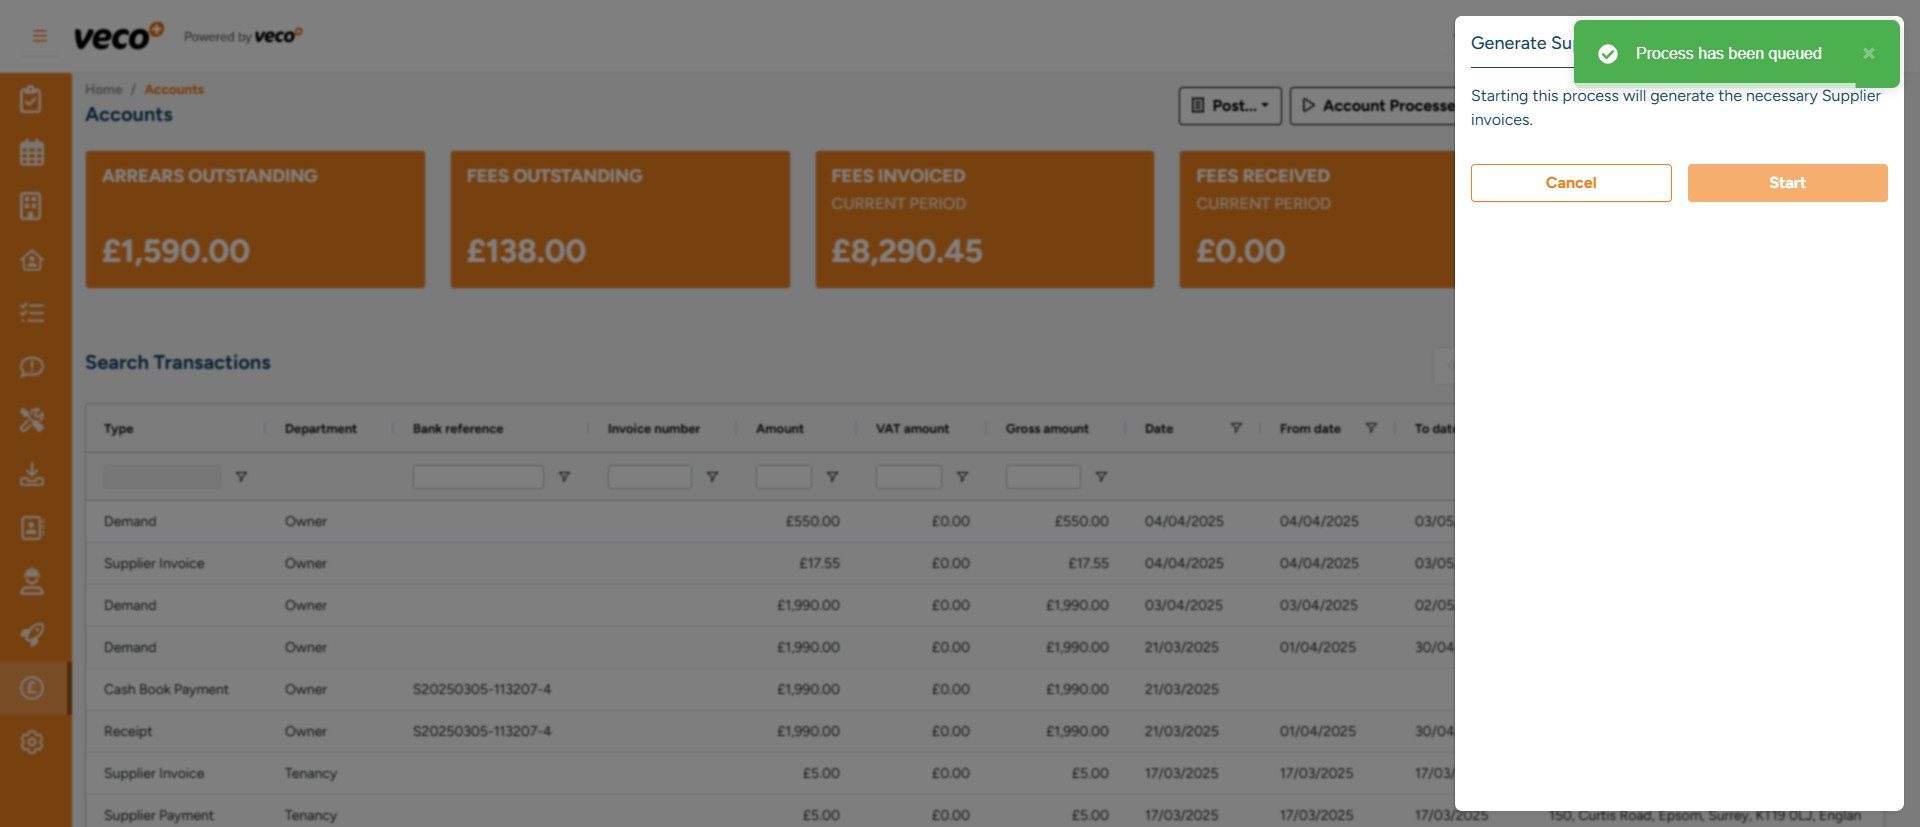Select the wrench maintenance sidebar icon

(x=32, y=420)
